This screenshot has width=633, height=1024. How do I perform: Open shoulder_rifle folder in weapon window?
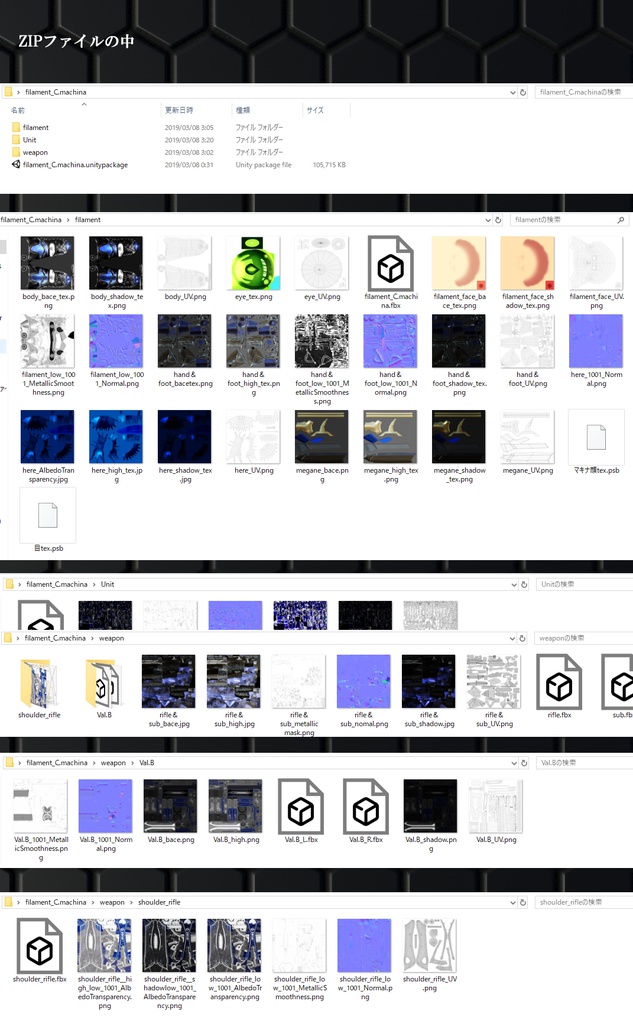[x=39, y=688]
